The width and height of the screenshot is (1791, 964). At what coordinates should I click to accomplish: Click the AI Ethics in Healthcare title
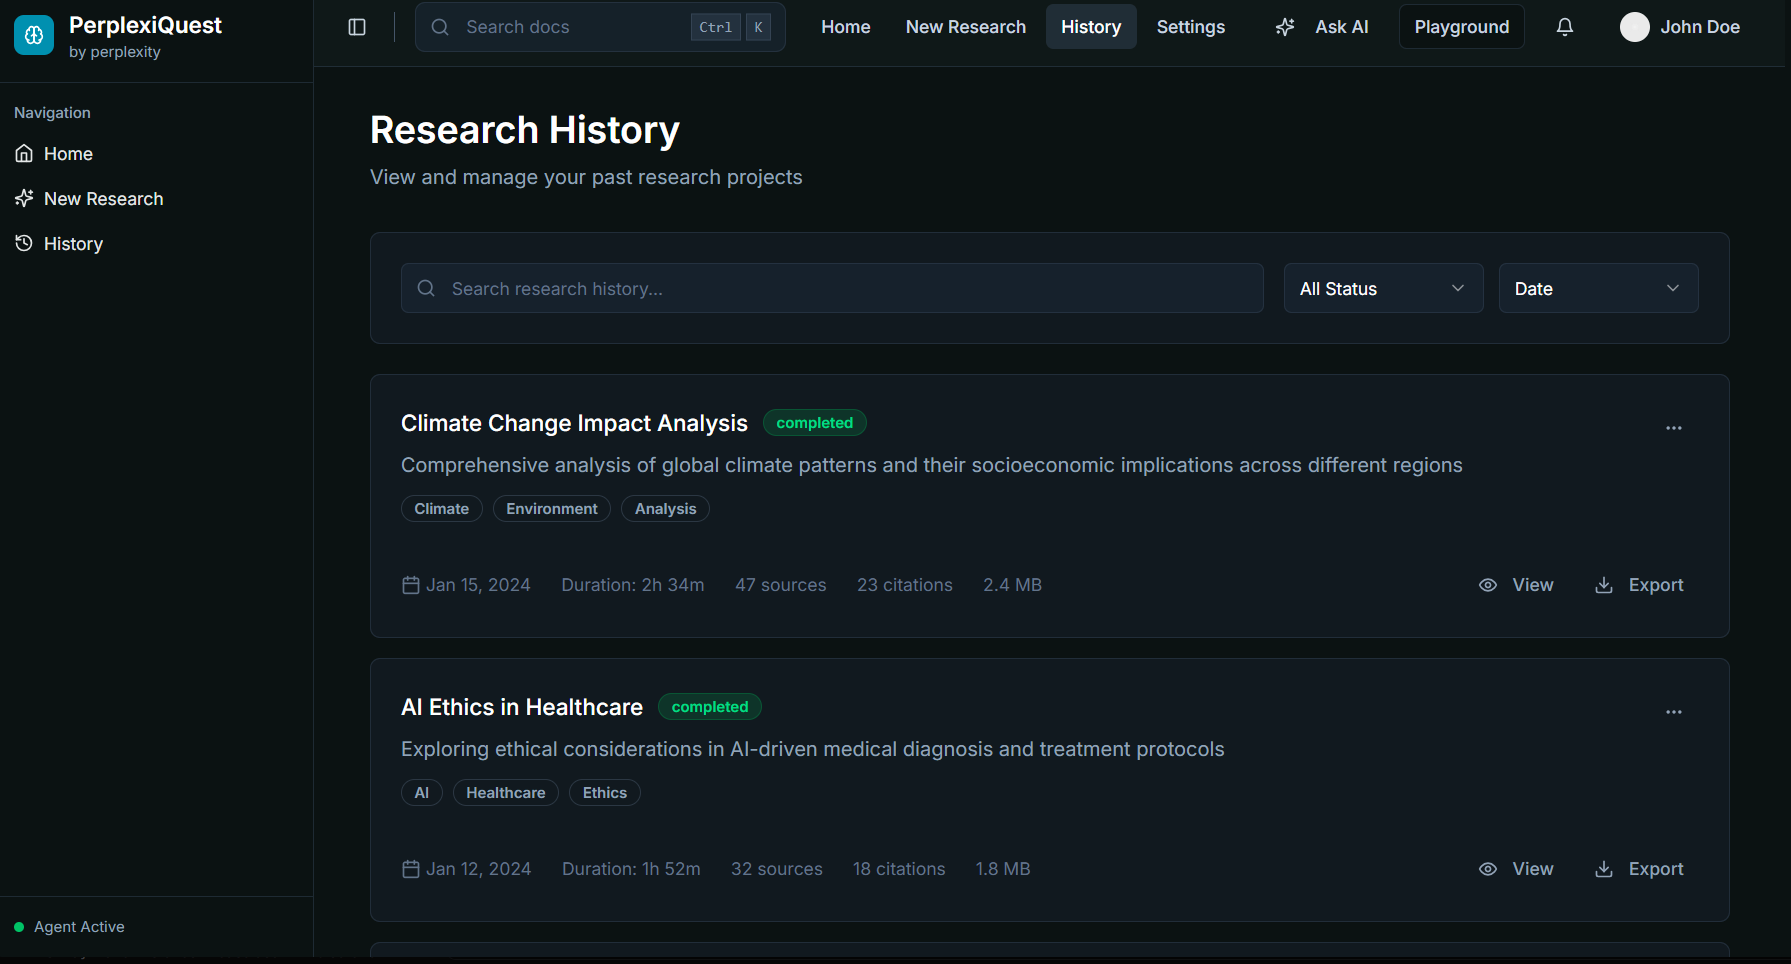(x=522, y=707)
